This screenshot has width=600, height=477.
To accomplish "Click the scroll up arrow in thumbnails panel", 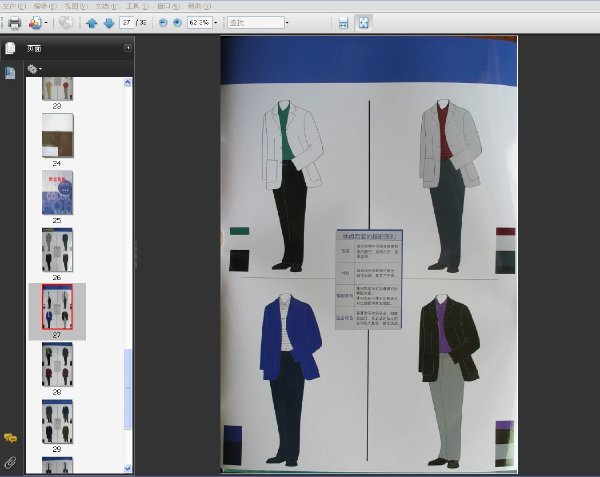I will (x=128, y=82).
